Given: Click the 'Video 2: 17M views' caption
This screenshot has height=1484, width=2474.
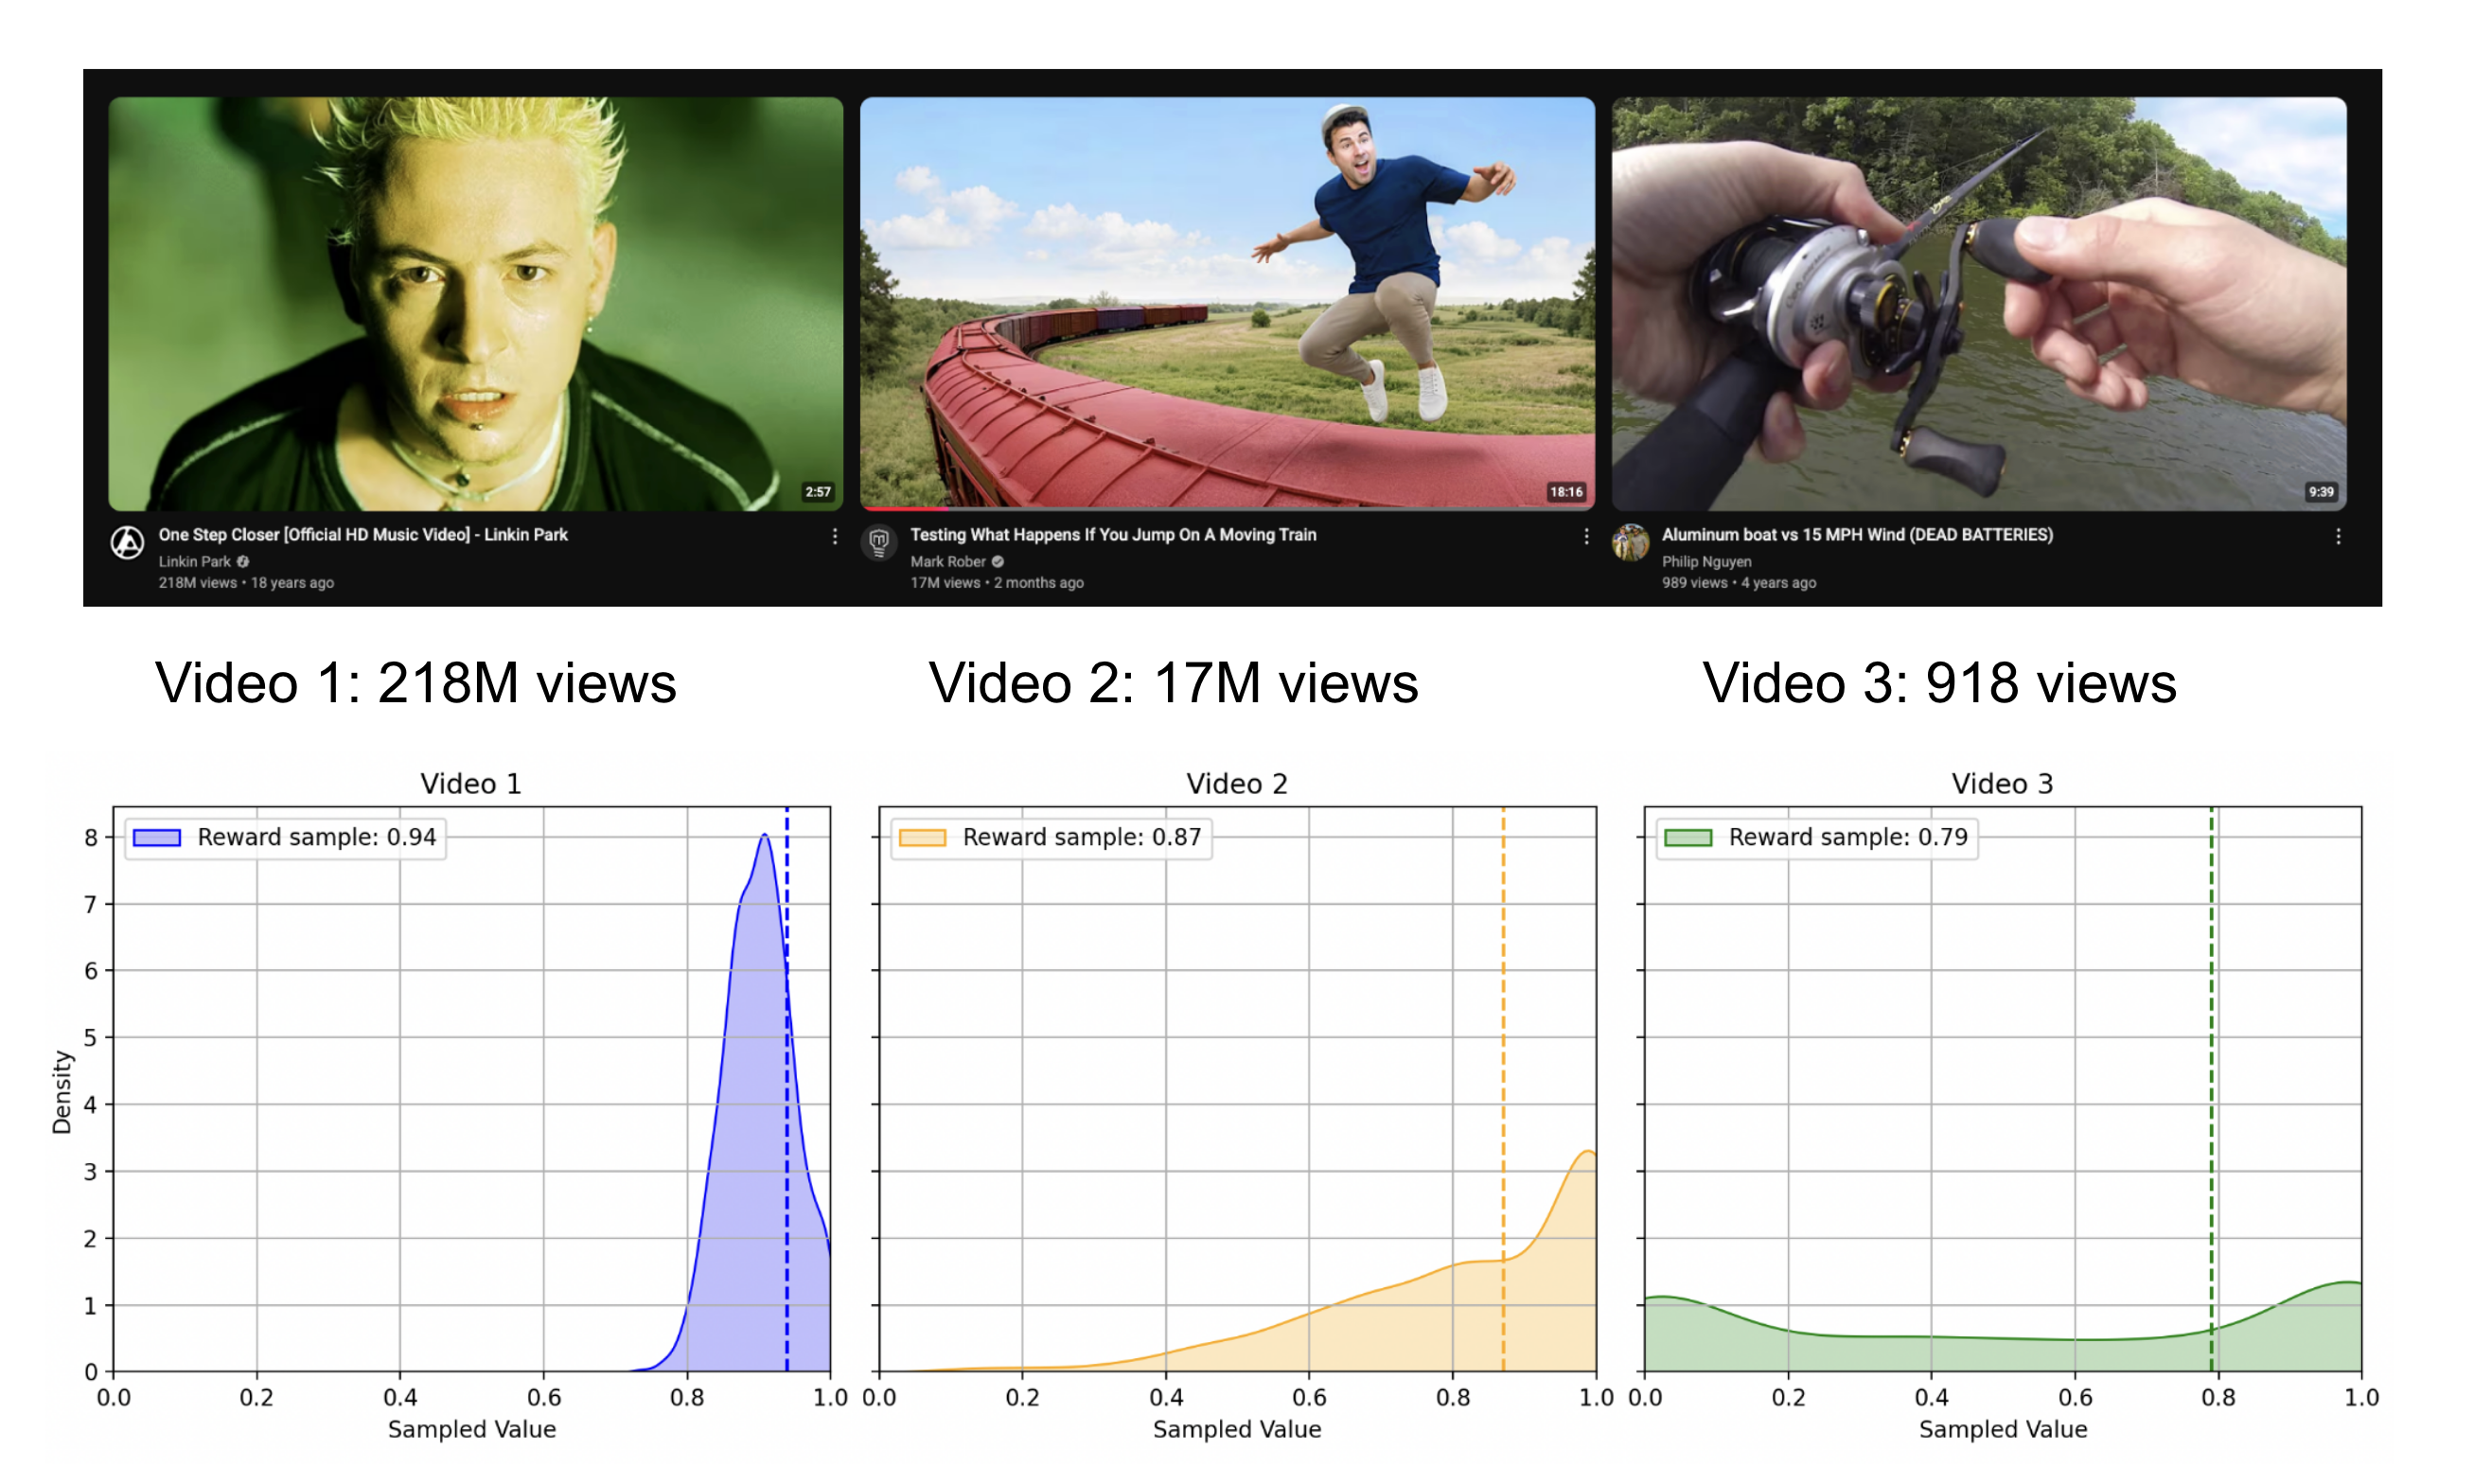Looking at the screenshot, I should click(1173, 683).
